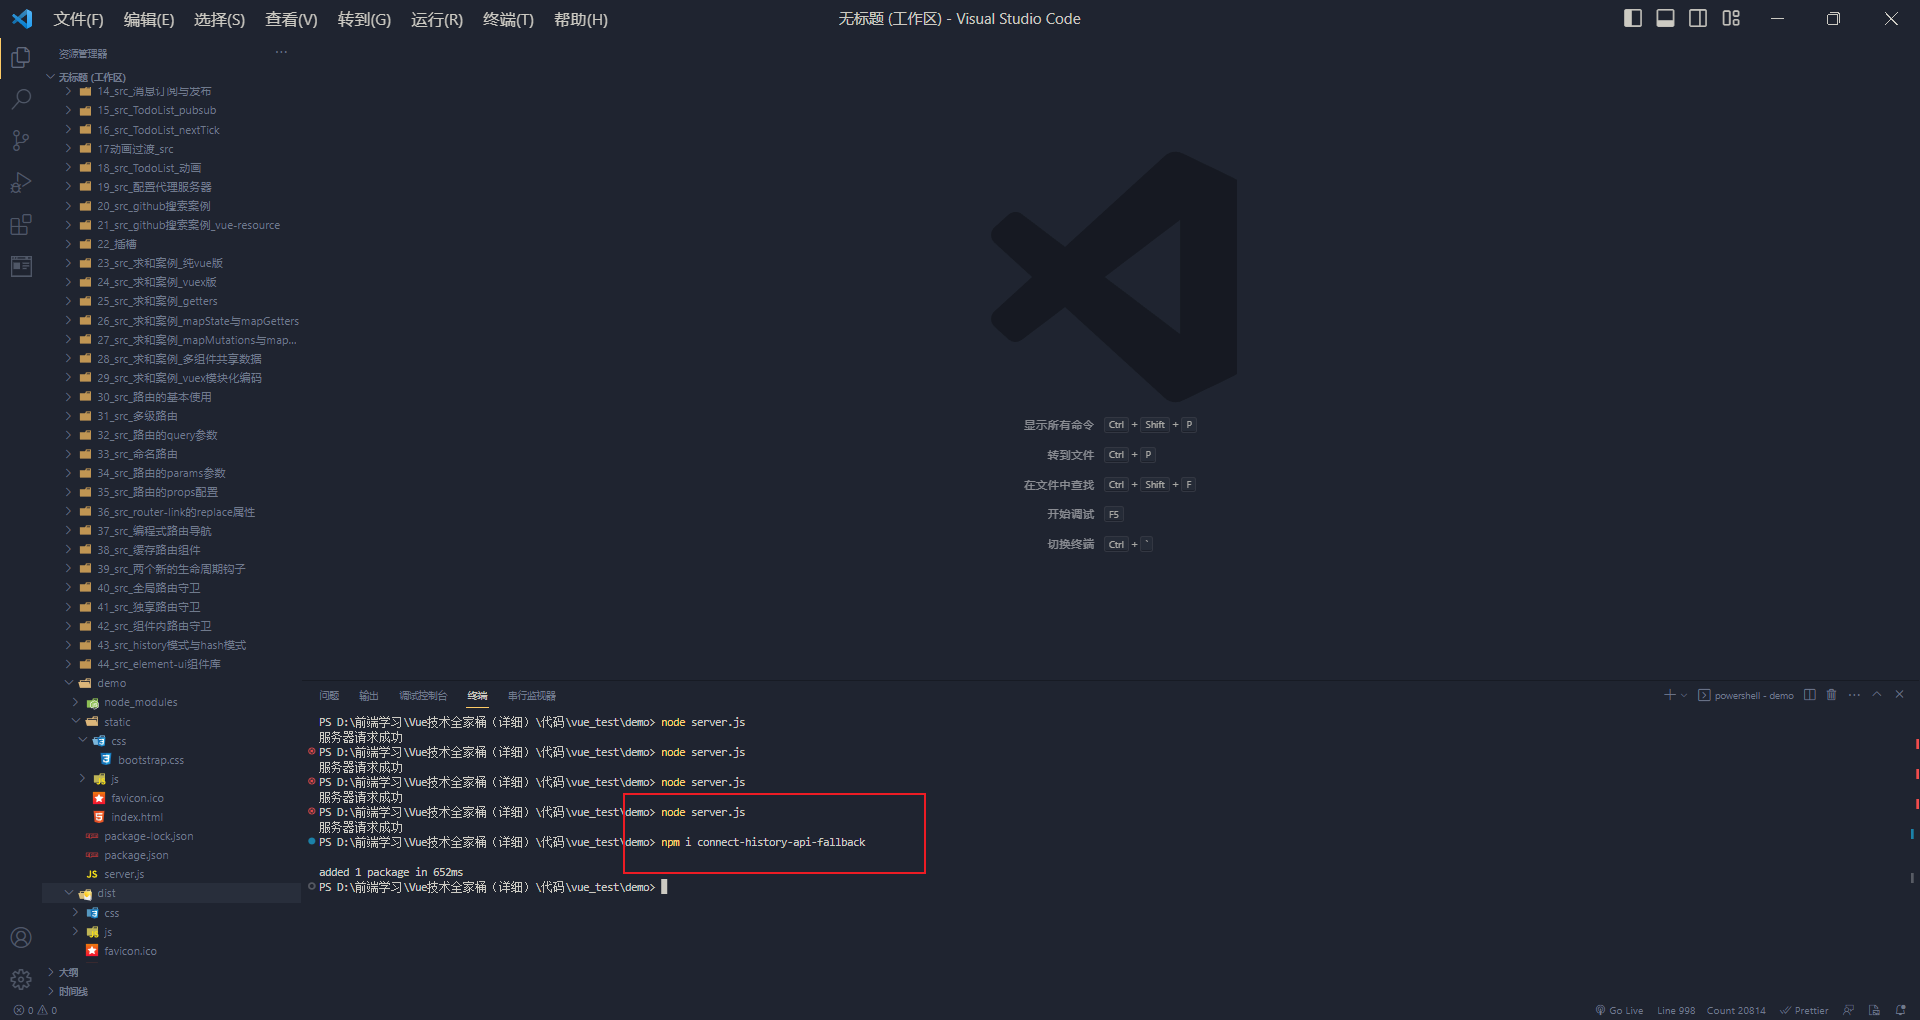The height and width of the screenshot is (1020, 1920).
Task: Open the sixth activity bar panel icon
Action: pos(21,266)
